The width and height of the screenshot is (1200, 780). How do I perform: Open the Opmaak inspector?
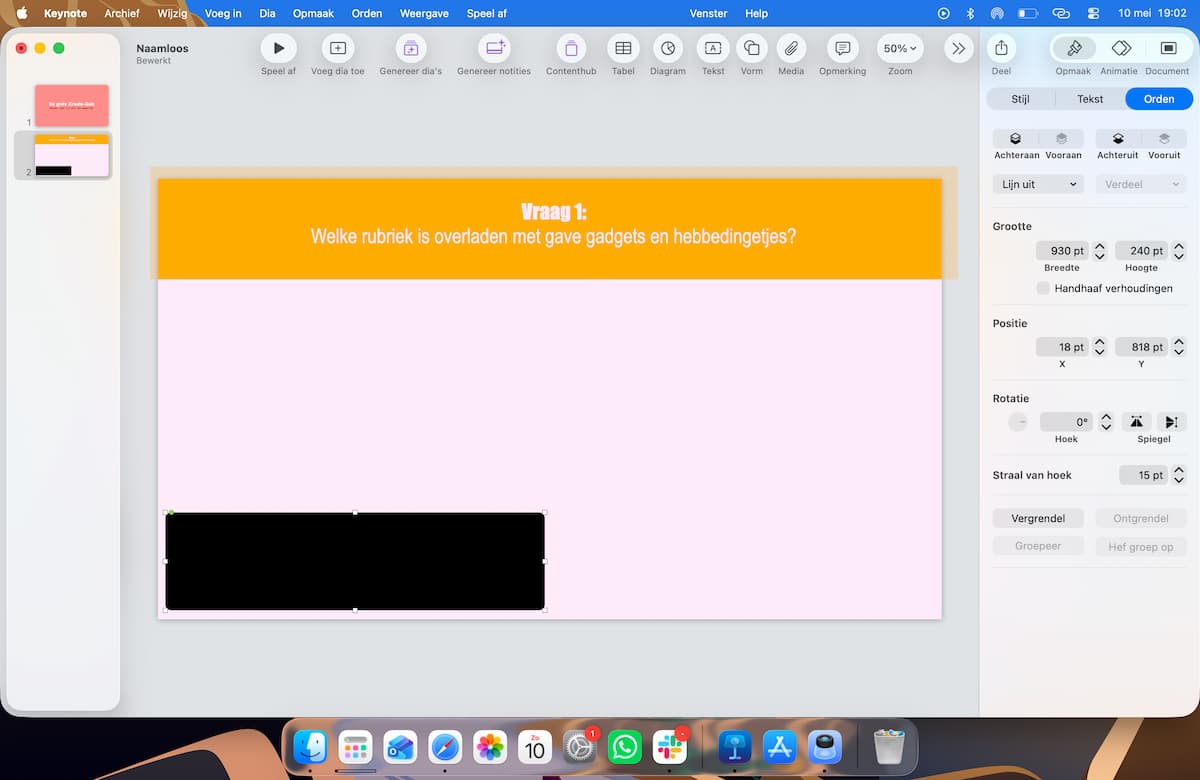pos(1073,48)
